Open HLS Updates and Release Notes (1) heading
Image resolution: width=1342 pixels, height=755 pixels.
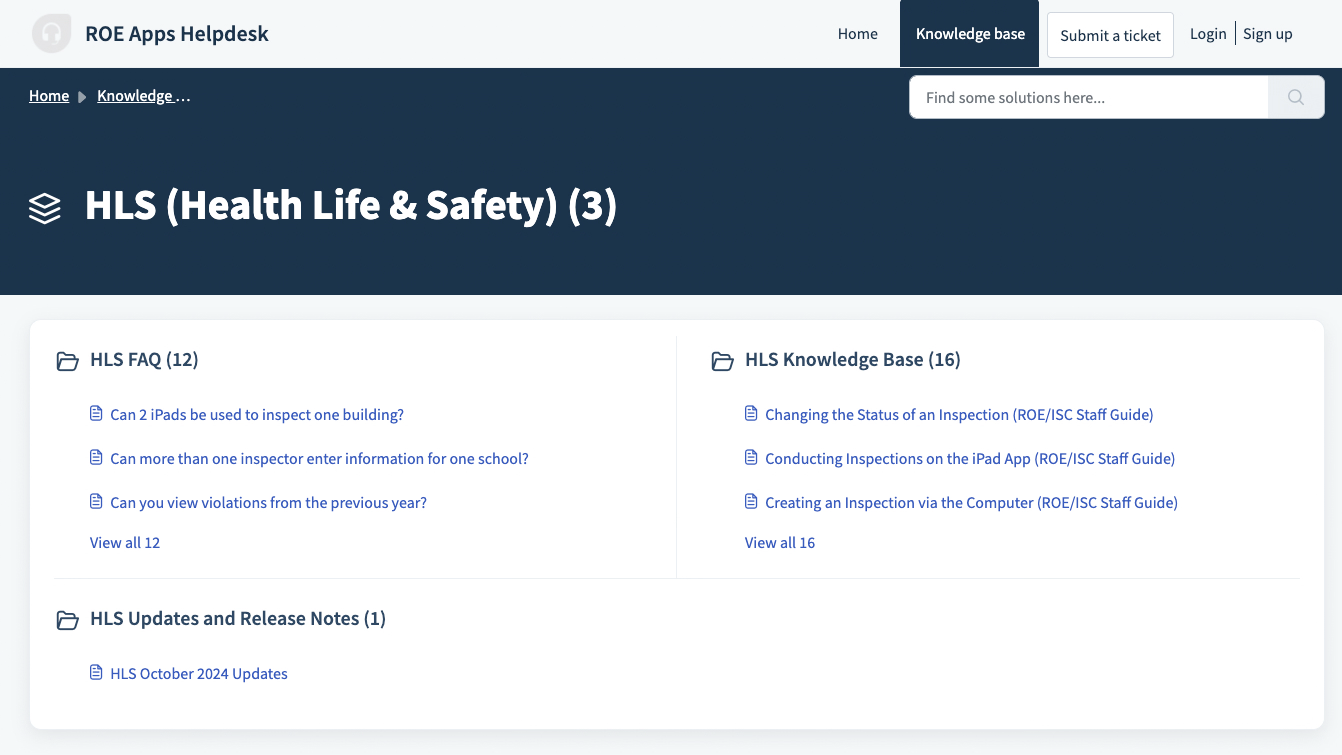238,619
